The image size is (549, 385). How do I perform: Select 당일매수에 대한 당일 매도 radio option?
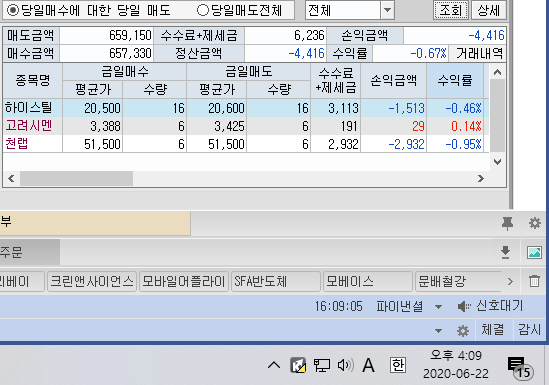[x=13, y=10]
